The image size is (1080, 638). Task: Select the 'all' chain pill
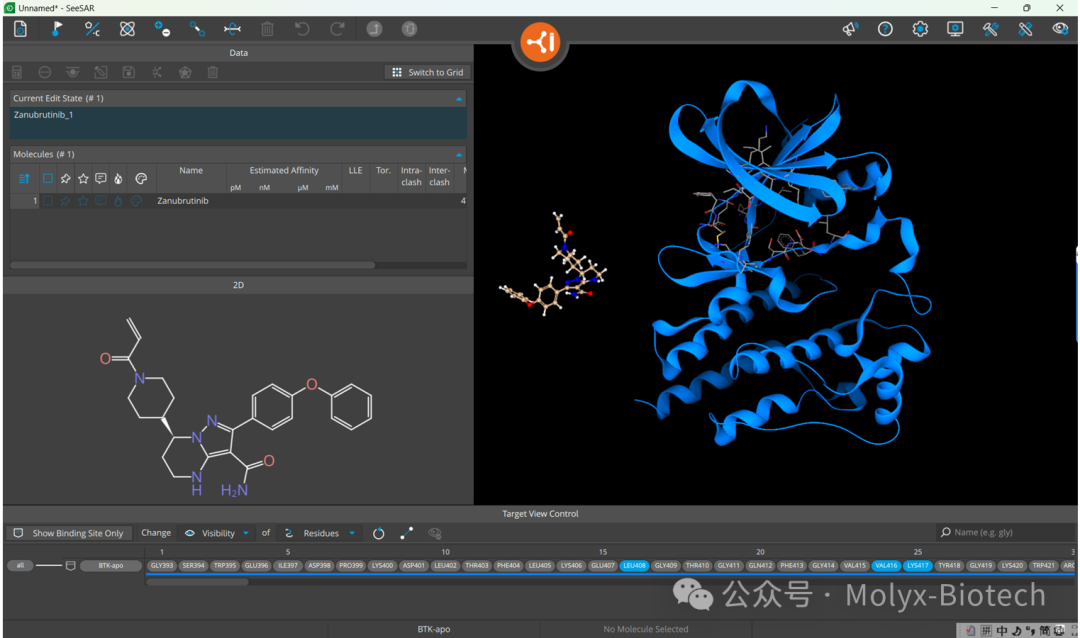pyautogui.click(x=21, y=566)
